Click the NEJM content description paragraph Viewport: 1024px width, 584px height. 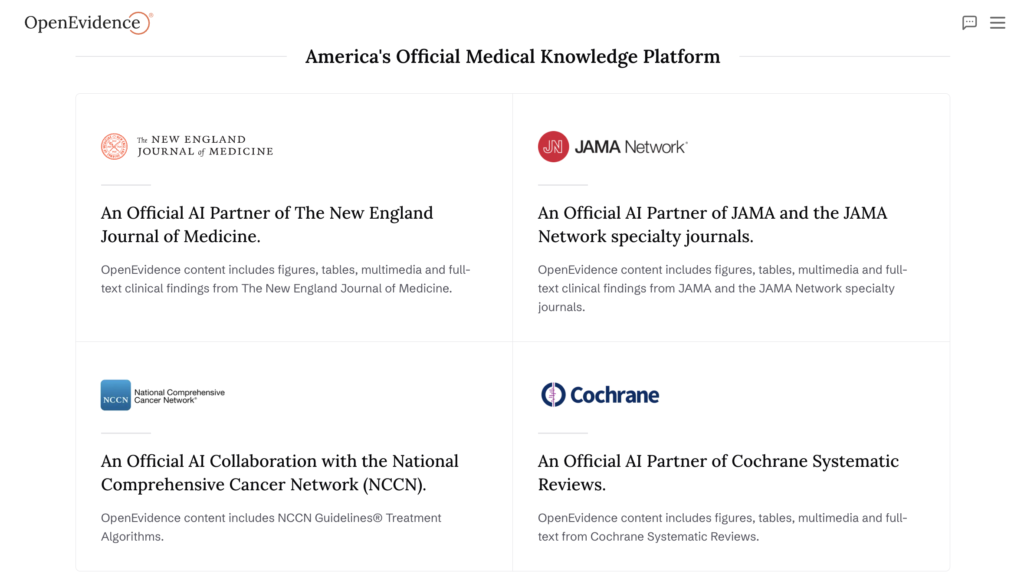(x=285, y=279)
